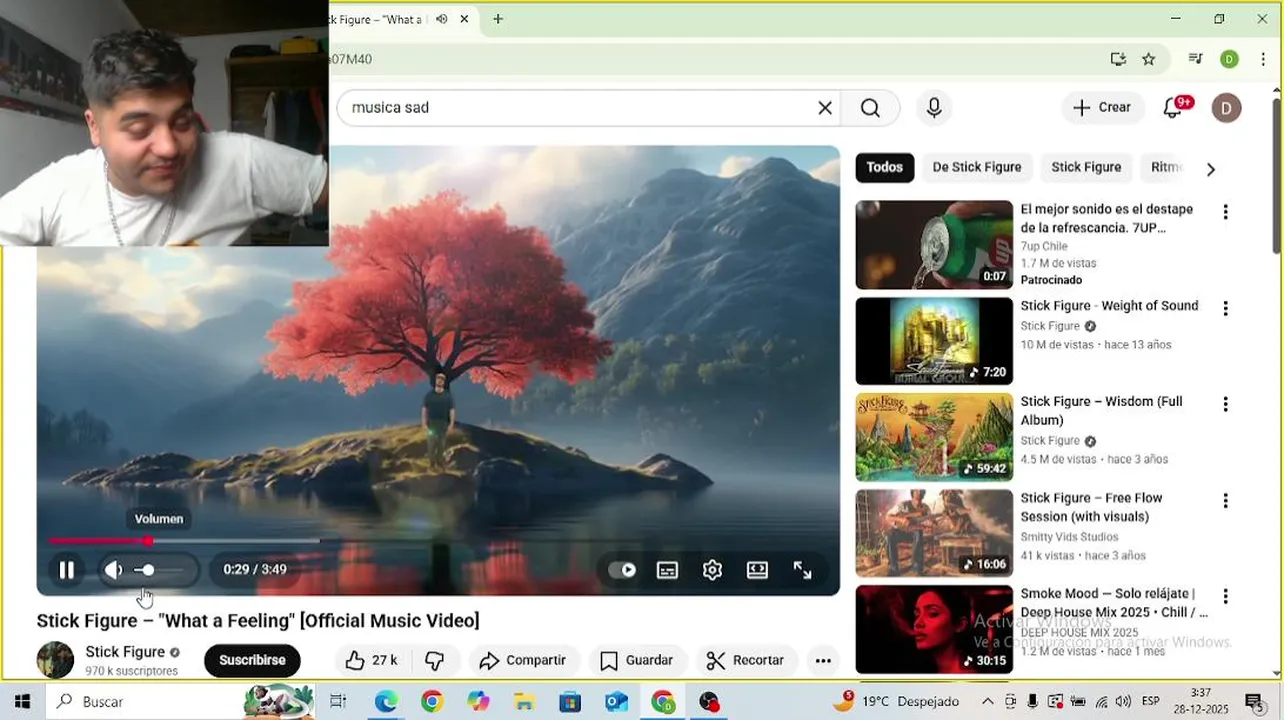
Task: Click the taskbar Buscar search box
Action: pyautogui.click(x=181, y=702)
